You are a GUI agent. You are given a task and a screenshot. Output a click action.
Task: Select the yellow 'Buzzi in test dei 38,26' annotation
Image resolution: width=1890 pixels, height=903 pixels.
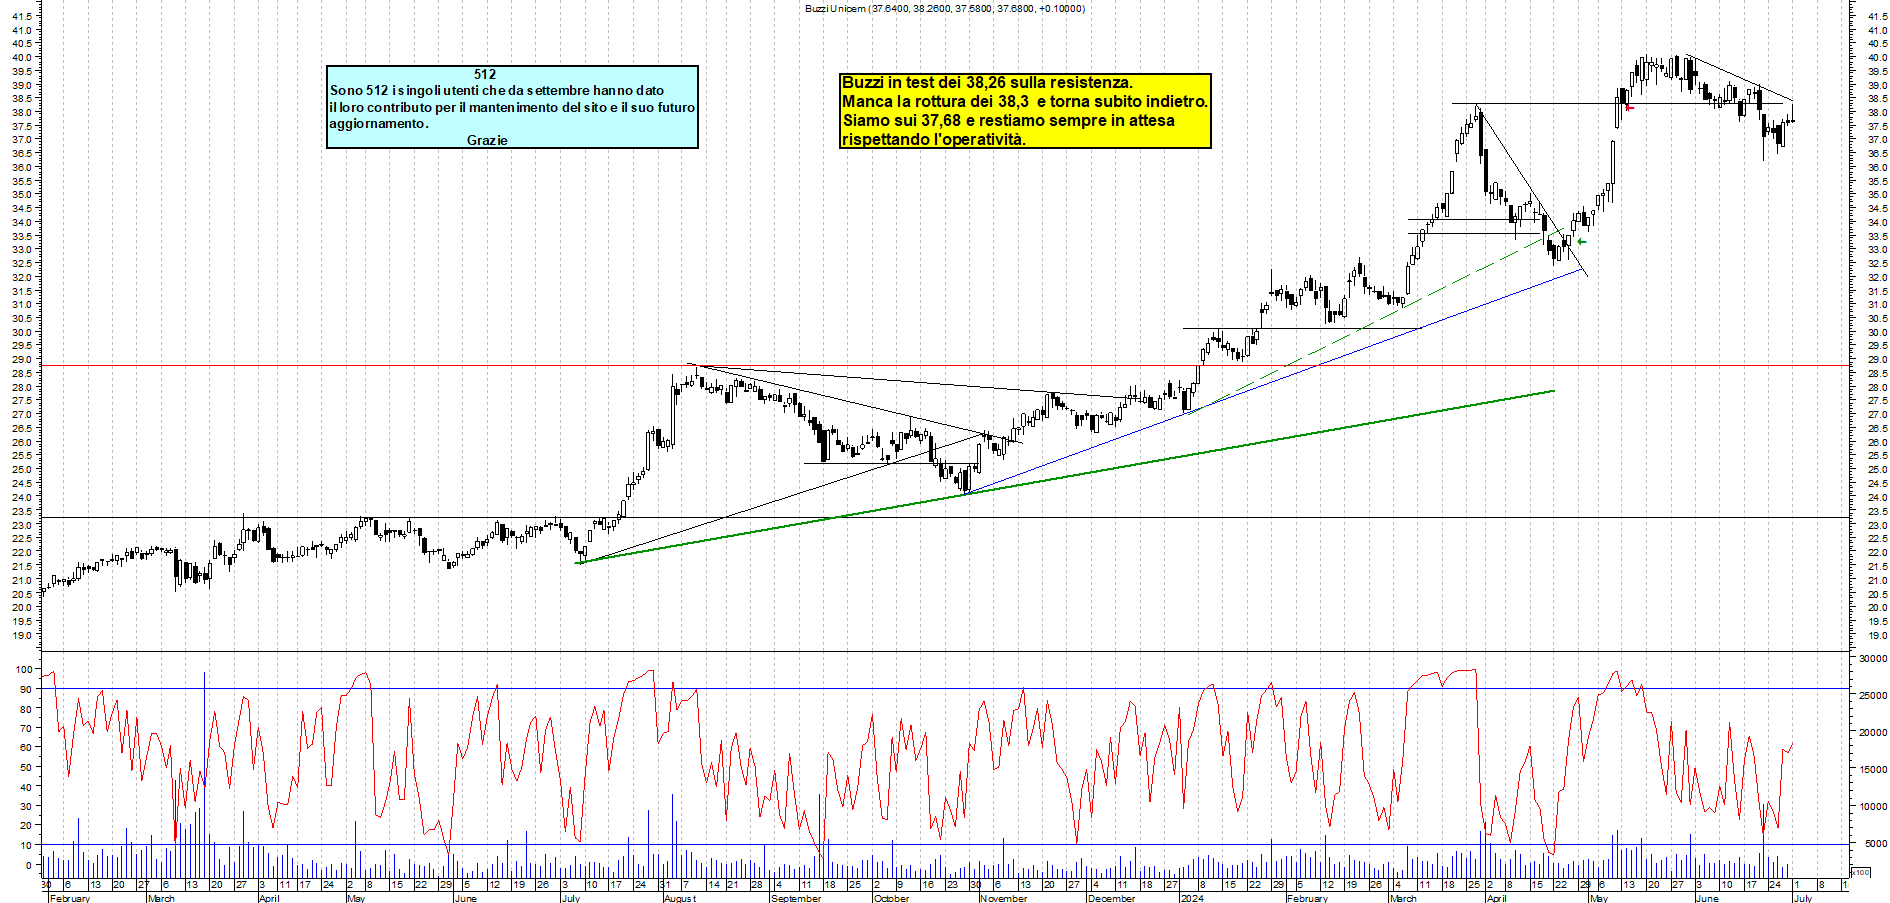(x=1025, y=111)
